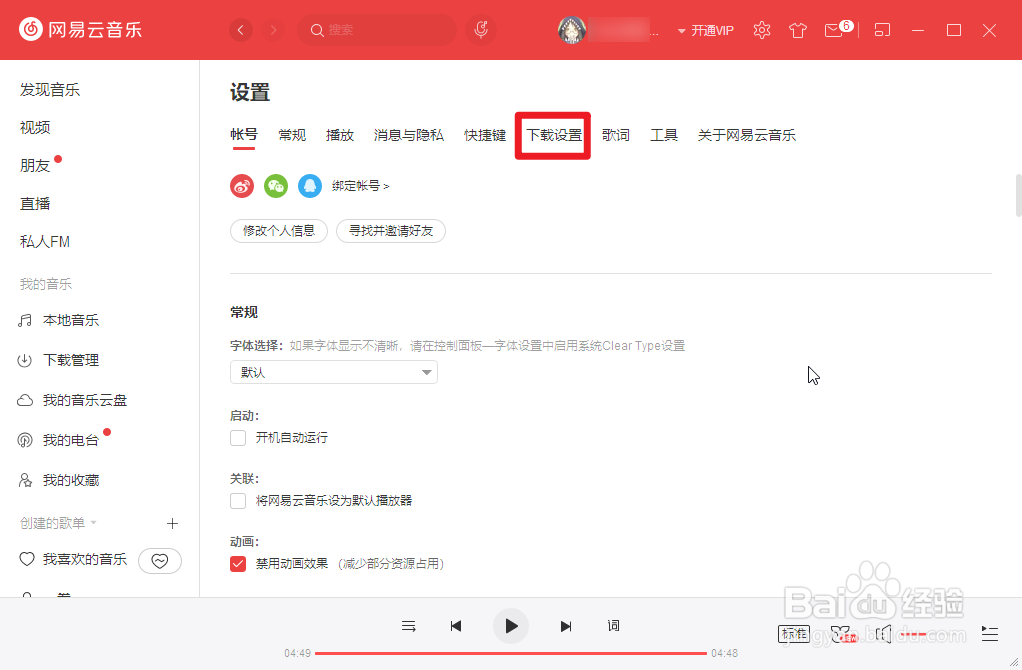Image resolution: width=1022 pixels, height=670 pixels.
Task: Click the play mode icon
Action: tap(409, 626)
